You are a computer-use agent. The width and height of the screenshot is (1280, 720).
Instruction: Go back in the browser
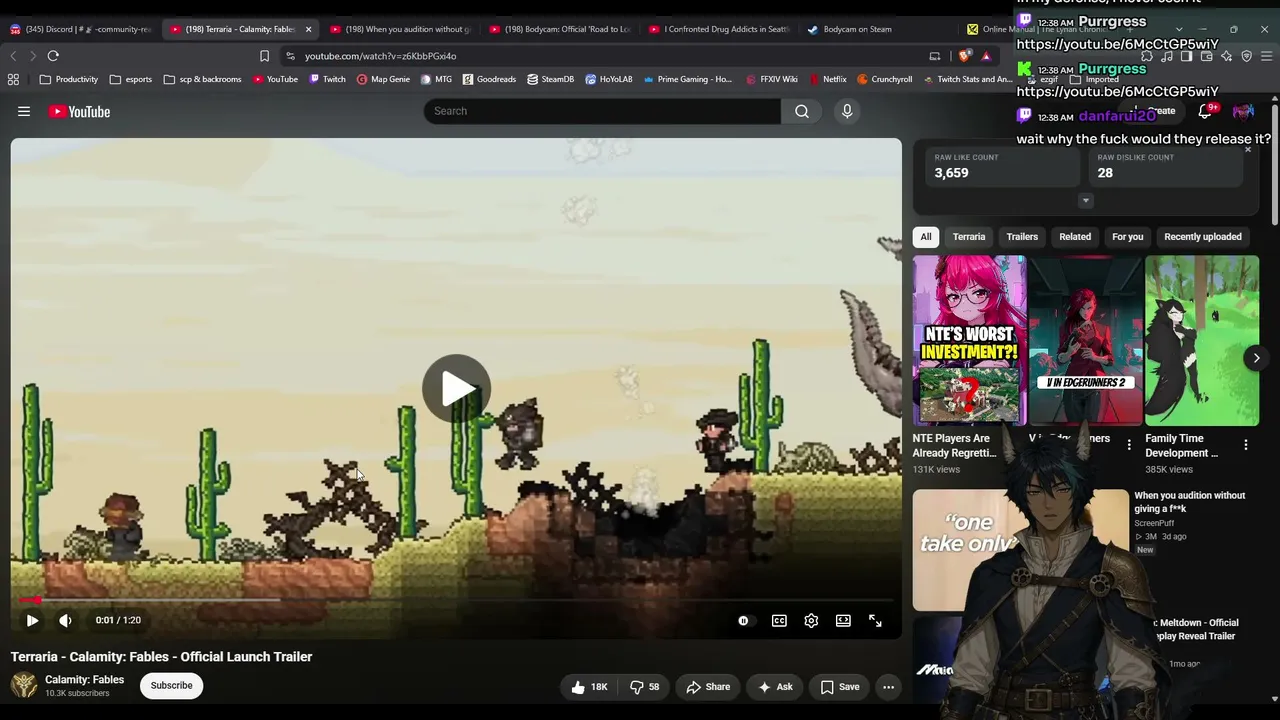13,56
